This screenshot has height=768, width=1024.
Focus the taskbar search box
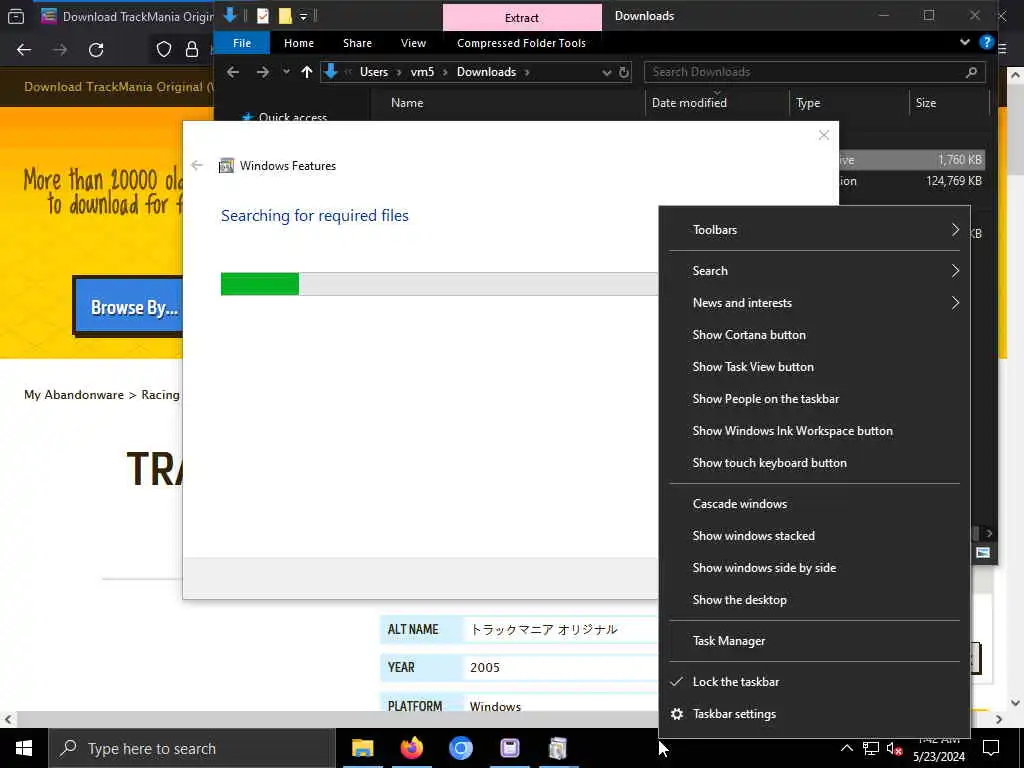pyautogui.click(x=191, y=748)
